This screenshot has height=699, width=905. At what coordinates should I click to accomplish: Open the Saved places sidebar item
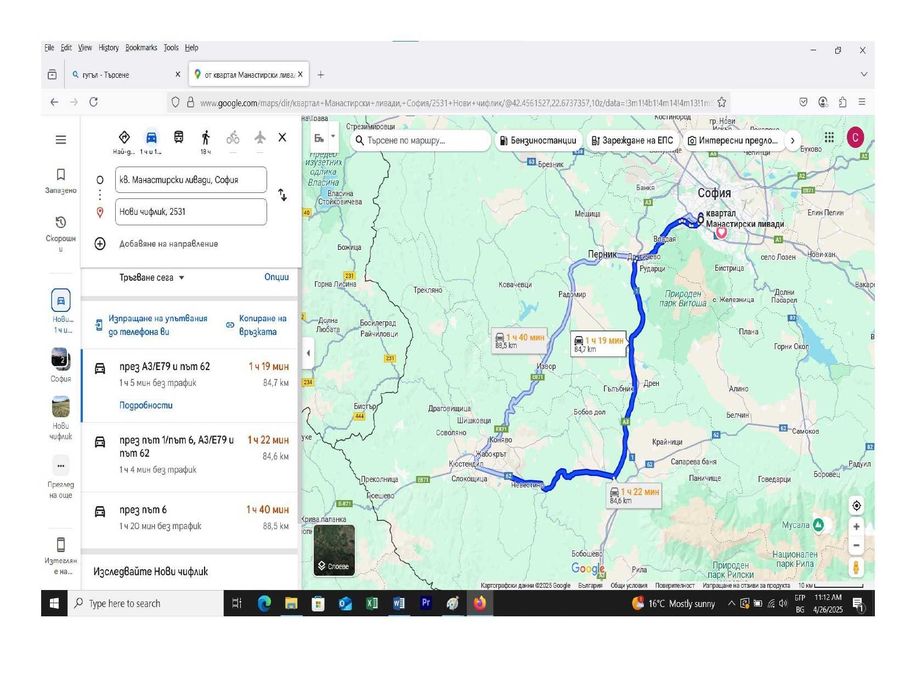click(x=61, y=181)
